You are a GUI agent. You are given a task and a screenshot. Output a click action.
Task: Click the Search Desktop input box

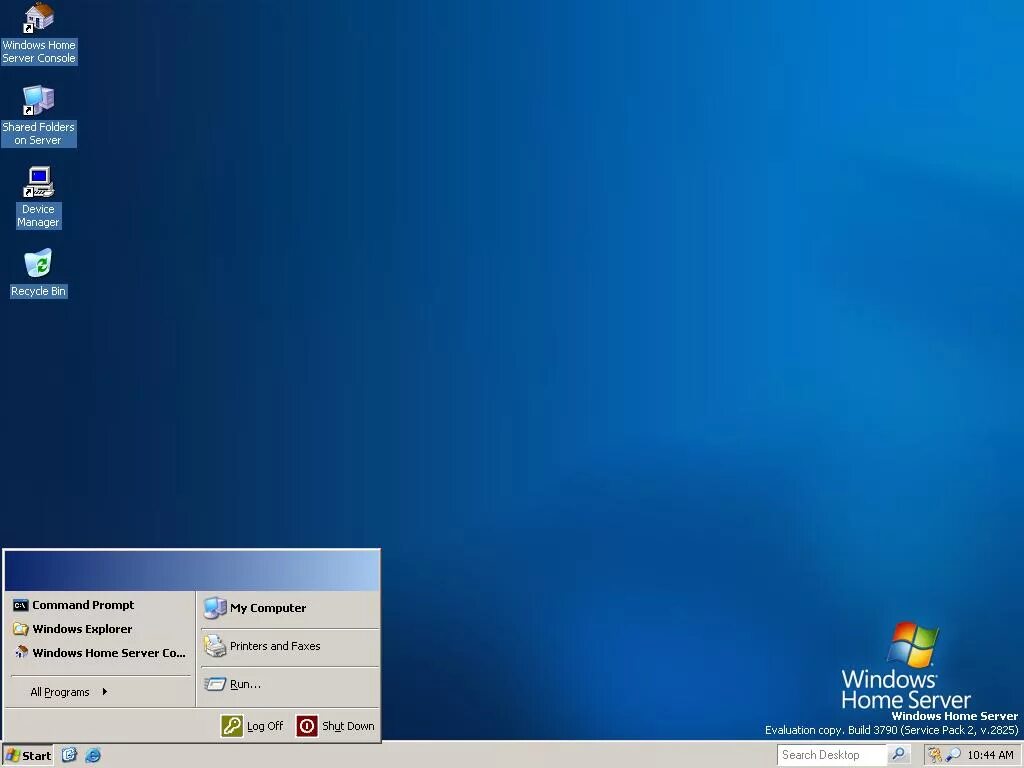click(832, 755)
